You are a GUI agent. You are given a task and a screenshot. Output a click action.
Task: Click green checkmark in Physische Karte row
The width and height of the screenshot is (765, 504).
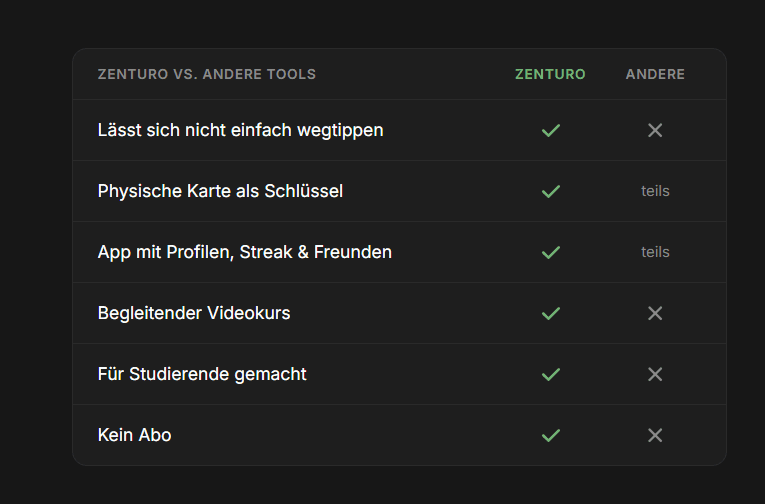point(550,191)
